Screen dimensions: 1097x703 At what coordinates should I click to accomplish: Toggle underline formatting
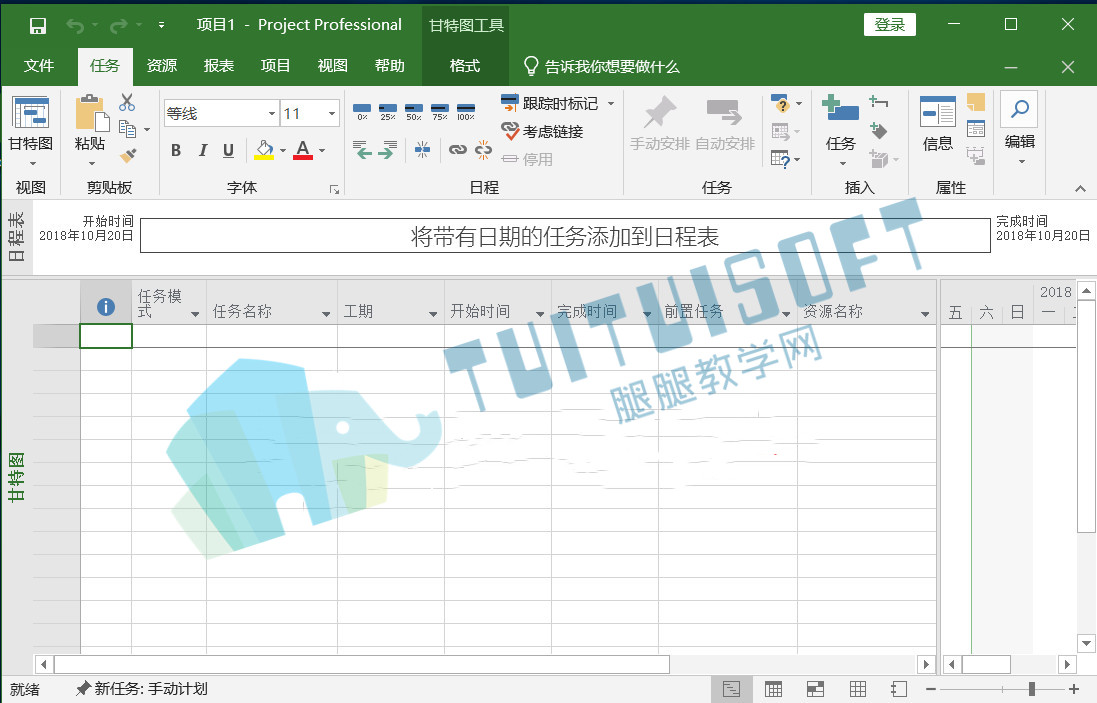(228, 150)
